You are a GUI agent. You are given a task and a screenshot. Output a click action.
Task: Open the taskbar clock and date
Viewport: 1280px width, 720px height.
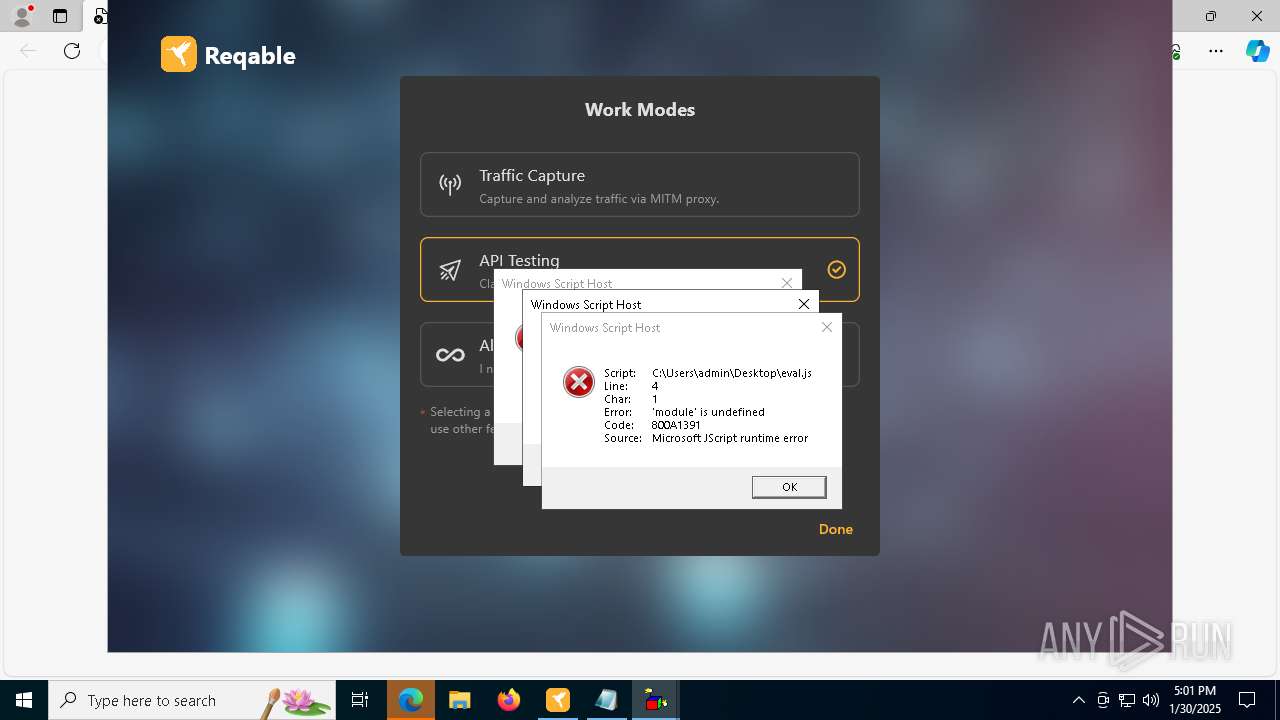click(1196, 700)
